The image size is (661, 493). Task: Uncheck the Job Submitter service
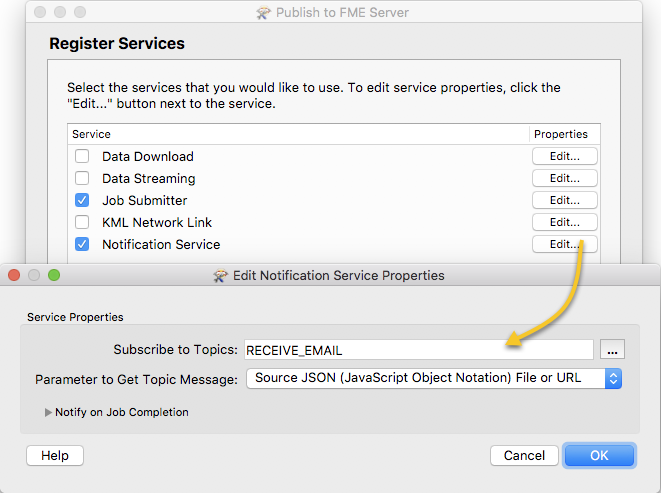(82, 200)
